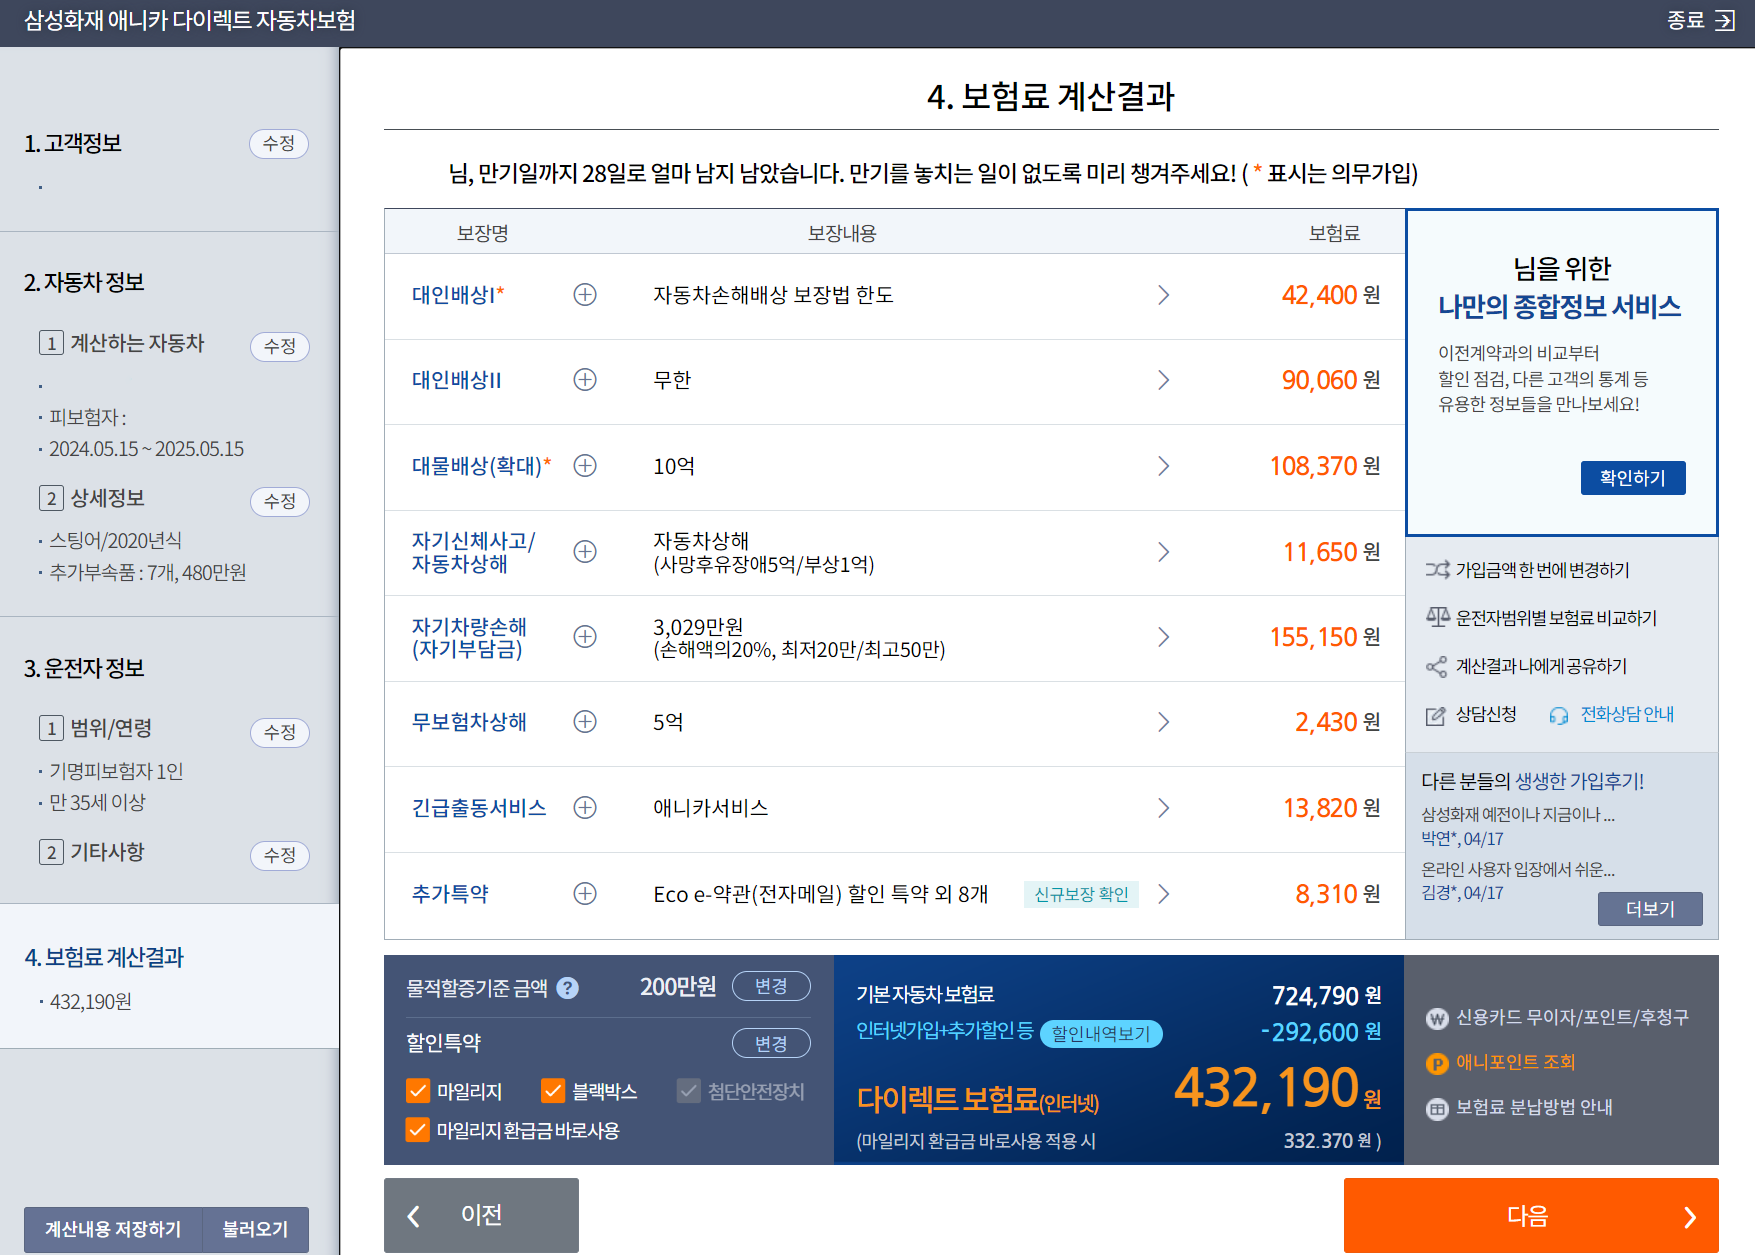Click 수정 for 범위/연령
The image size is (1755, 1255).
tap(280, 732)
